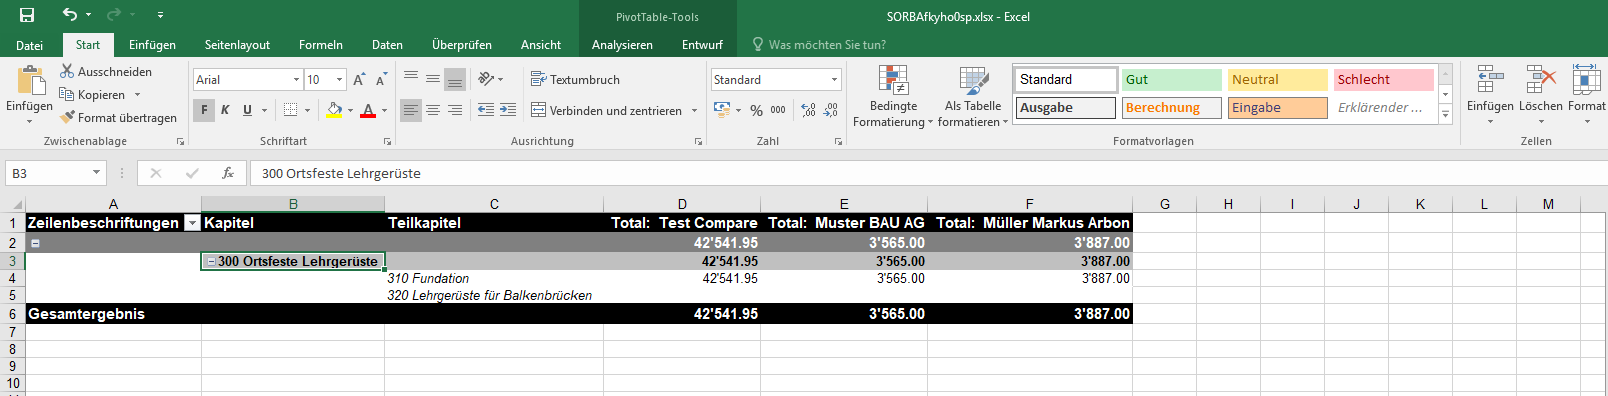The width and height of the screenshot is (1608, 396).
Task: Expand the cell styles gallery
Action: [1445, 115]
